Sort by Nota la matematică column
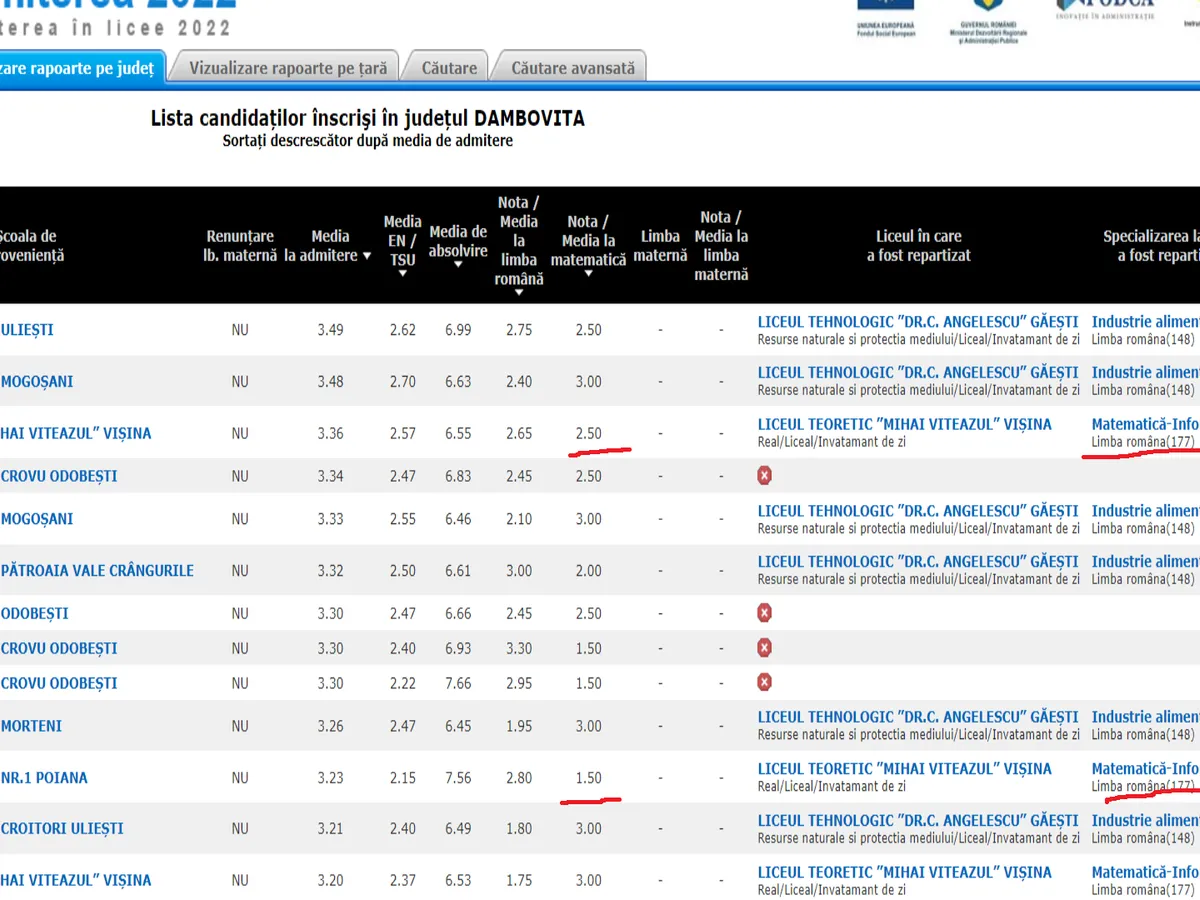This screenshot has width=1200, height=900. pyautogui.click(x=588, y=274)
